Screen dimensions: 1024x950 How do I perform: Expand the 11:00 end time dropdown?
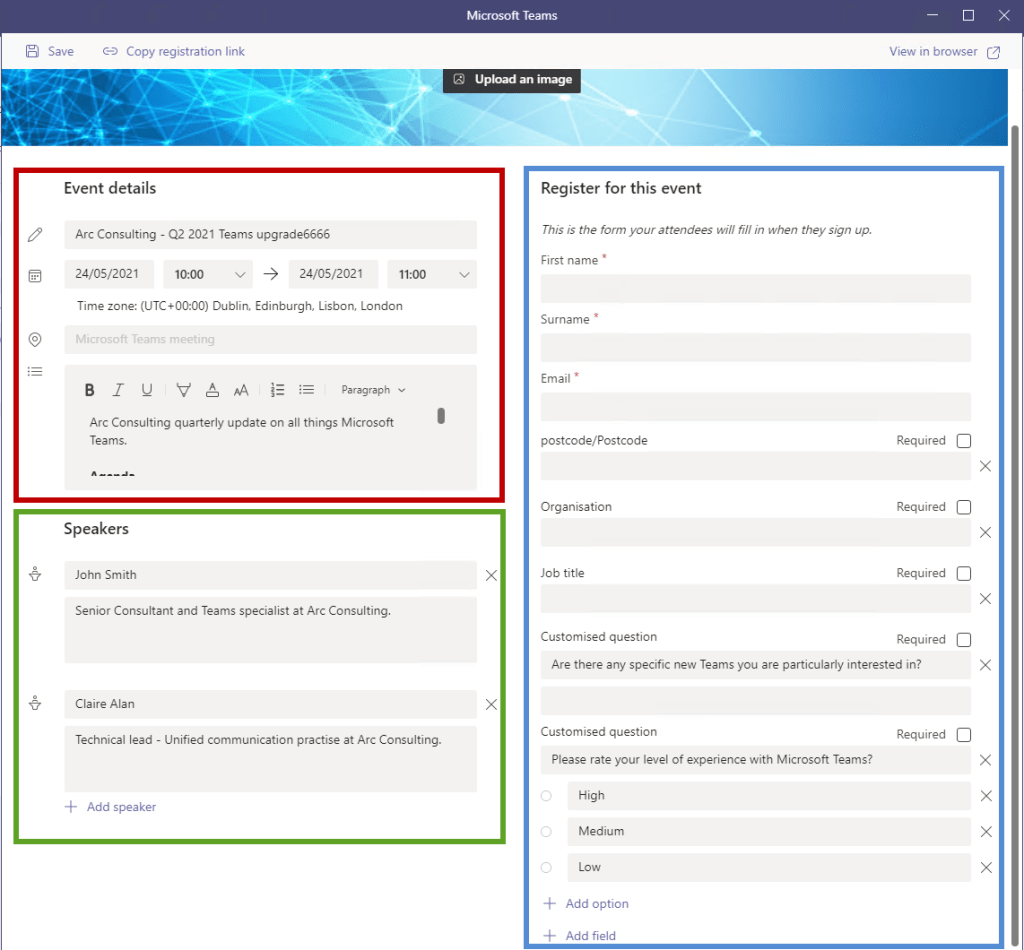point(432,274)
